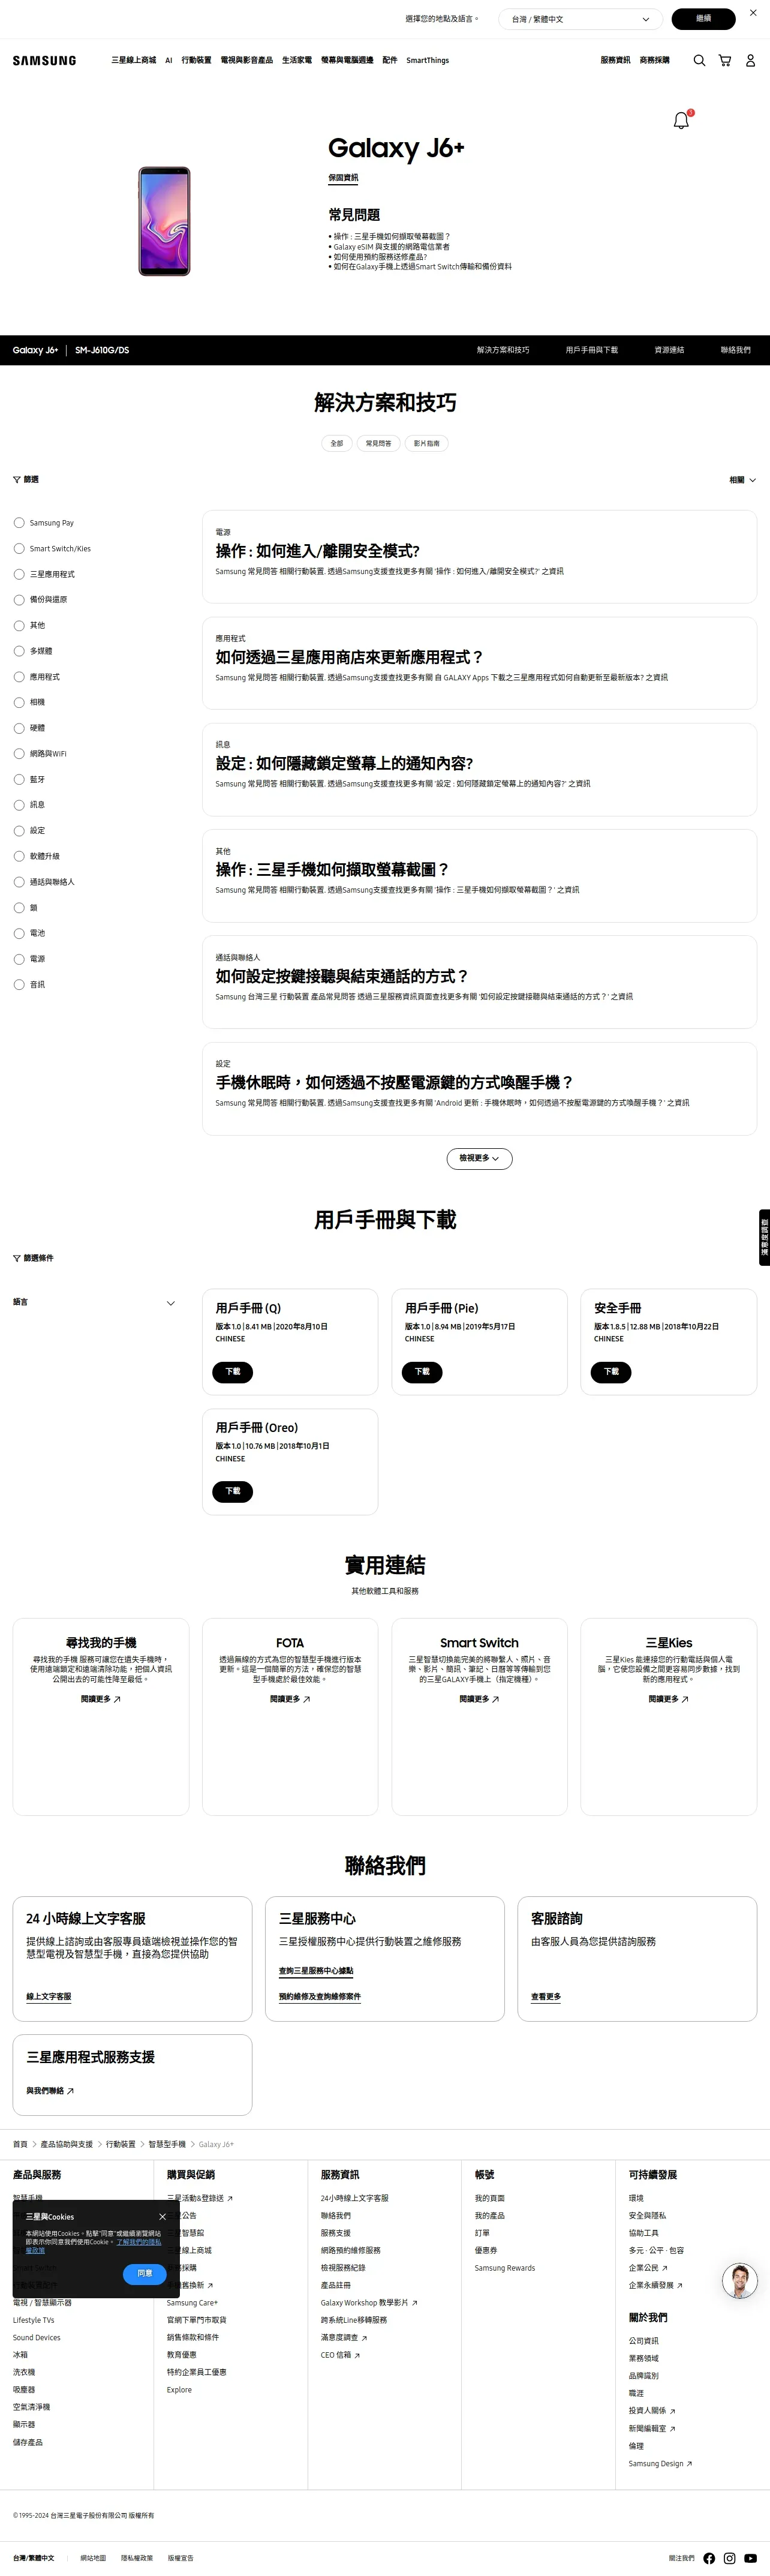Image resolution: width=770 pixels, height=2576 pixels.
Task: Click the notification bell icon
Action: (682, 121)
